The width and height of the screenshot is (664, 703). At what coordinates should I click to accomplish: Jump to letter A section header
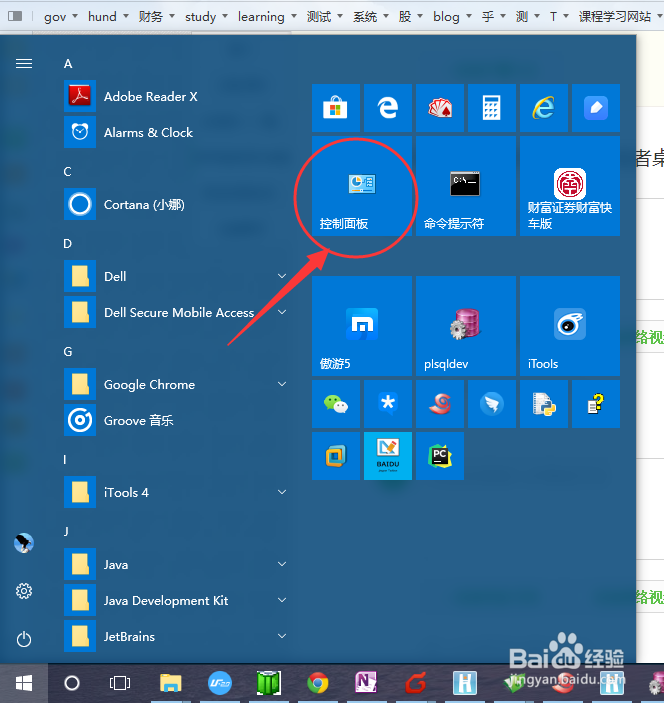tap(68, 64)
